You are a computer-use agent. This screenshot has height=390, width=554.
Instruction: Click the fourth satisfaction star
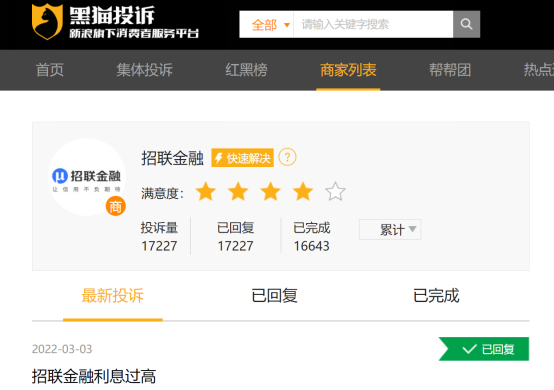tap(303, 191)
